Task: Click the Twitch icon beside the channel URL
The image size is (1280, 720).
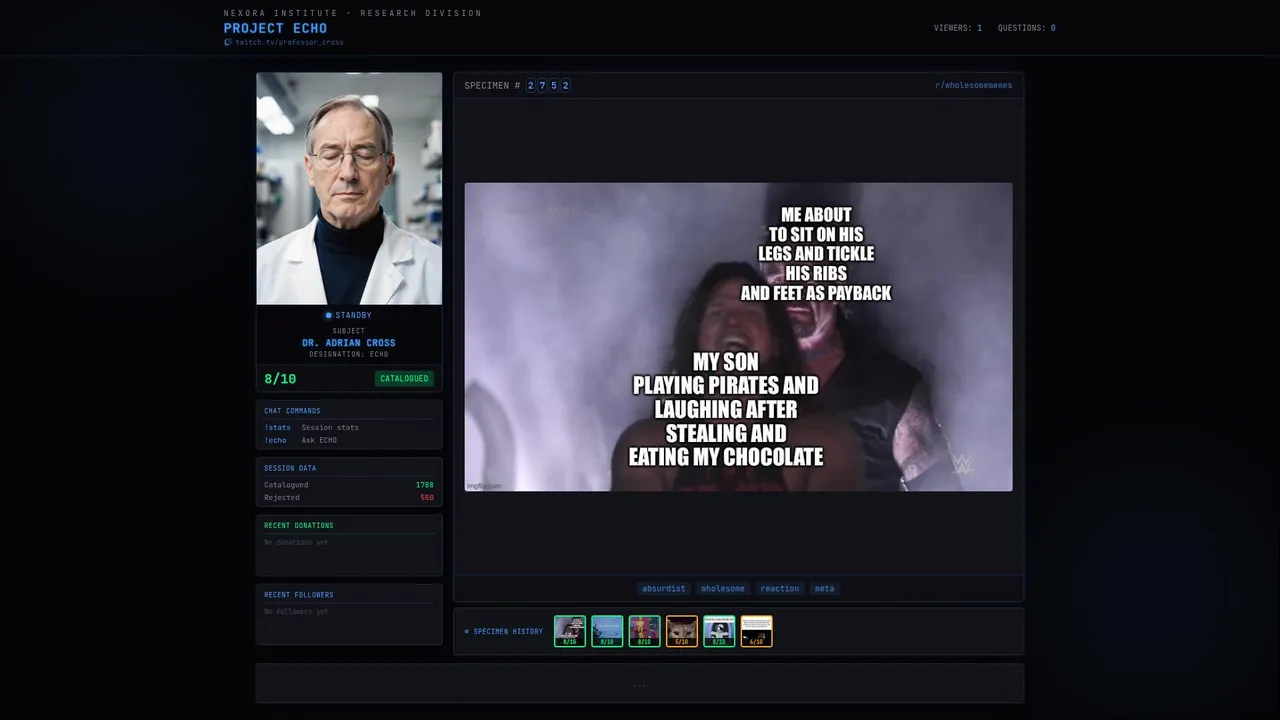Action: click(x=228, y=42)
